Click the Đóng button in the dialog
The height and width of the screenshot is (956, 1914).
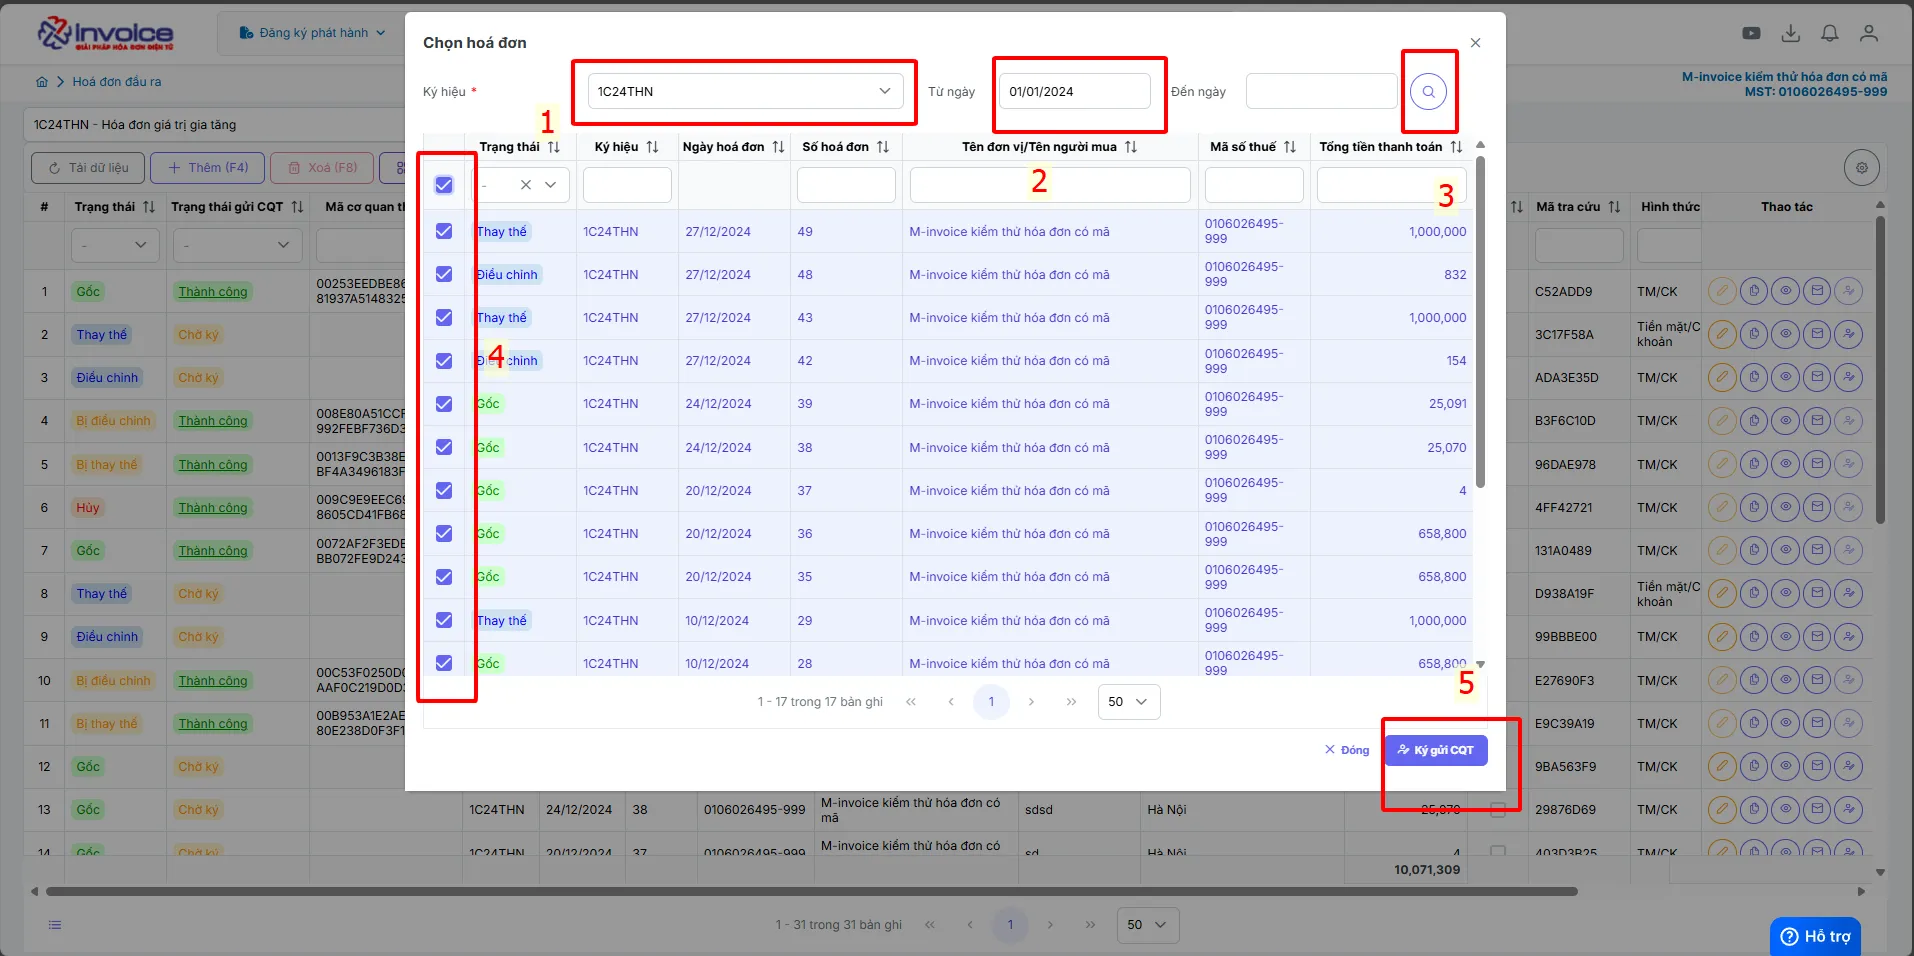(x=1347, y=750)
